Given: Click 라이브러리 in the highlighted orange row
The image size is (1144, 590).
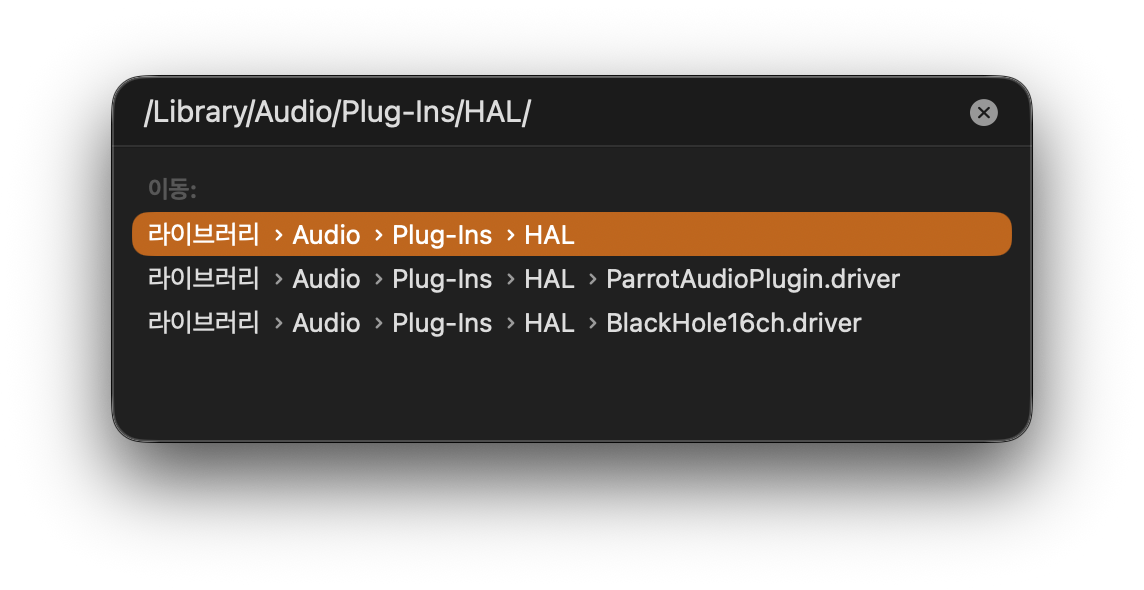Looking at the screenshot, I should click(203, 235).
